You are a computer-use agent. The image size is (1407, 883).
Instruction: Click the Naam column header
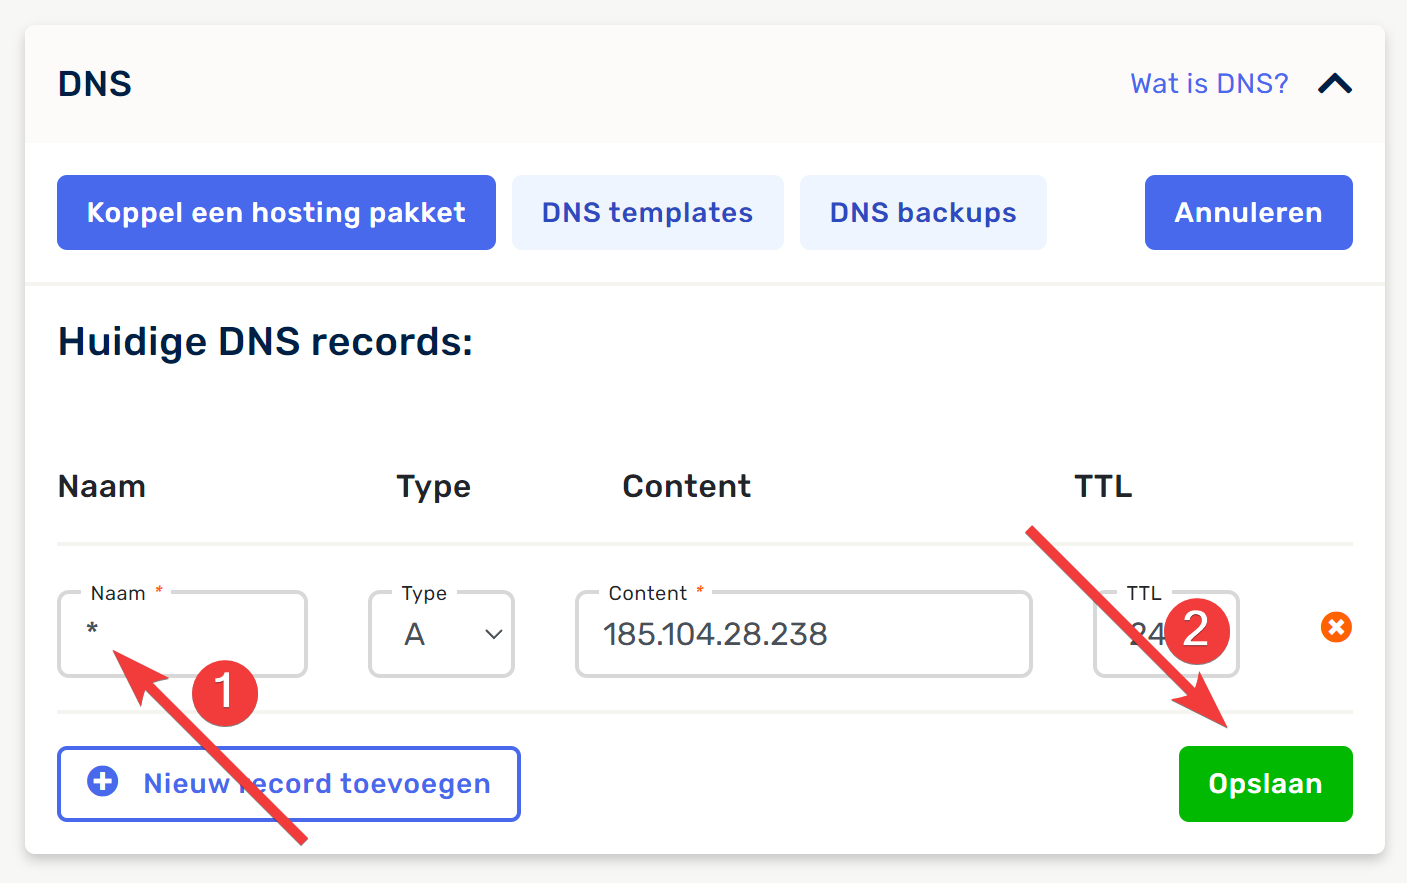tap(102, 487)
